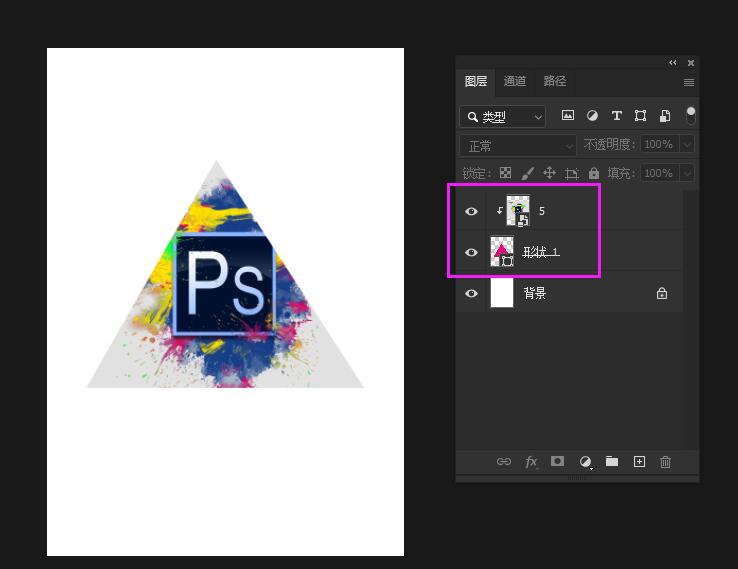738x569 pixels.
Task: Lock position move-arrows icon
Action: tap(549, 173)
